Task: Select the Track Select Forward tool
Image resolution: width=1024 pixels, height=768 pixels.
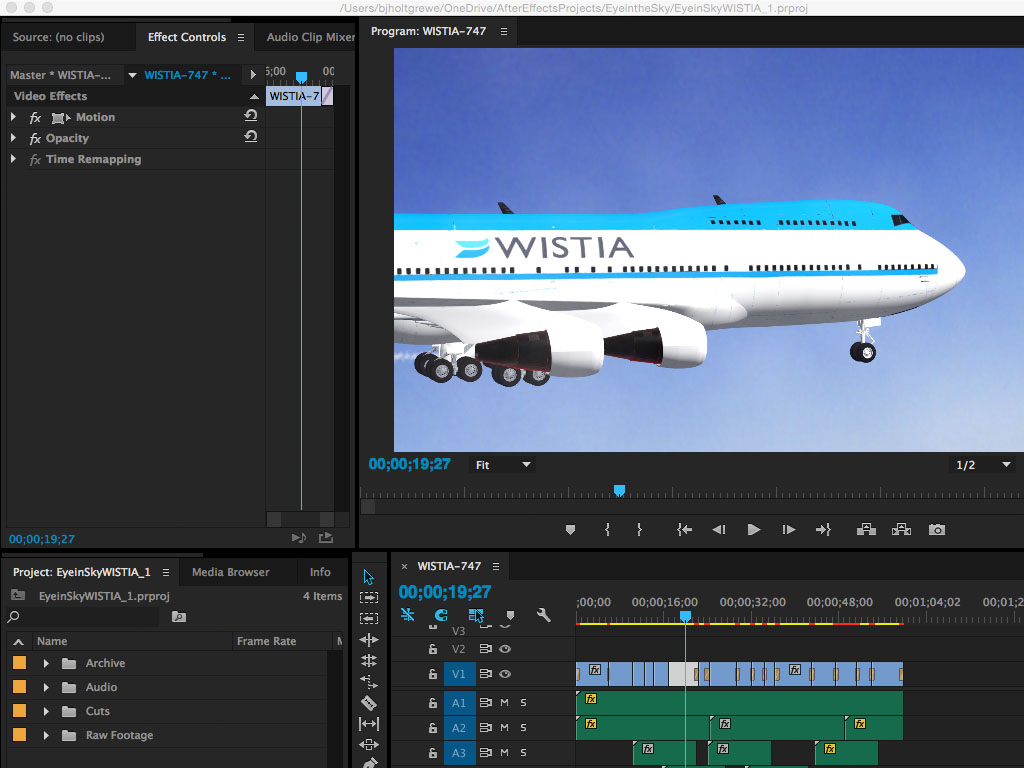Action: coord(369,597)
